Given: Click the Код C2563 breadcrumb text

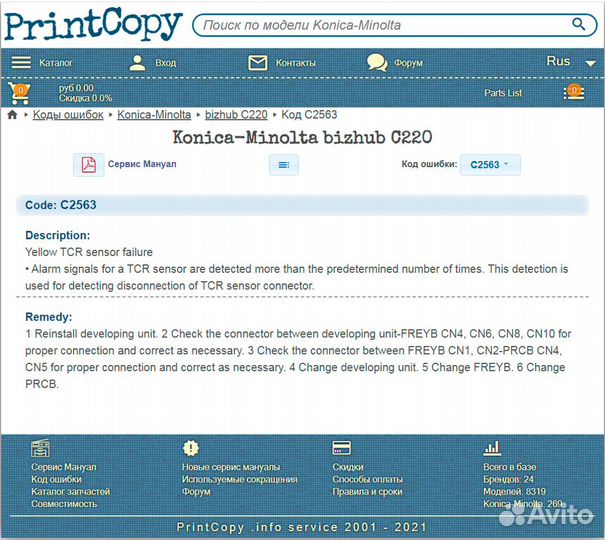Looking at the screenshot, I should (x=309, y=115).
